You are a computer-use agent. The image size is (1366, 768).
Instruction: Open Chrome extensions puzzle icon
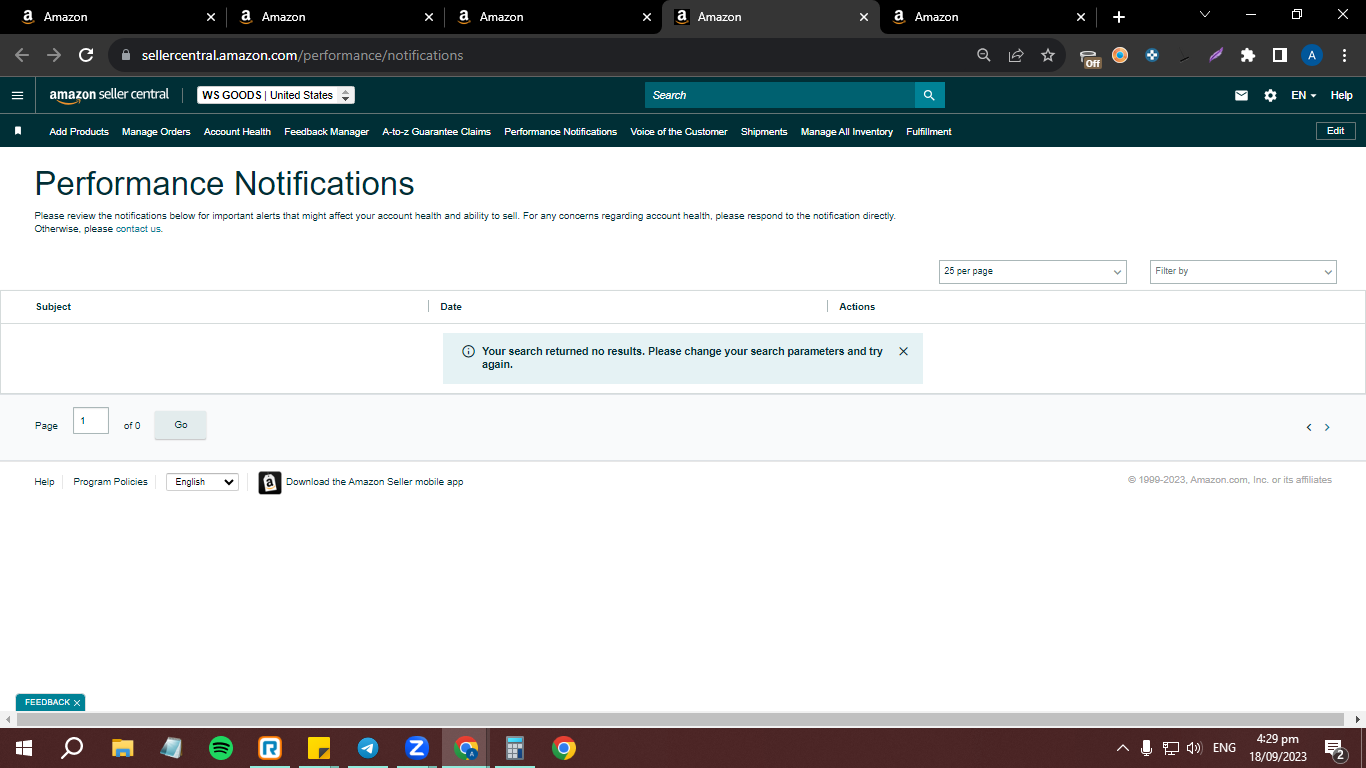point(1248,55)
